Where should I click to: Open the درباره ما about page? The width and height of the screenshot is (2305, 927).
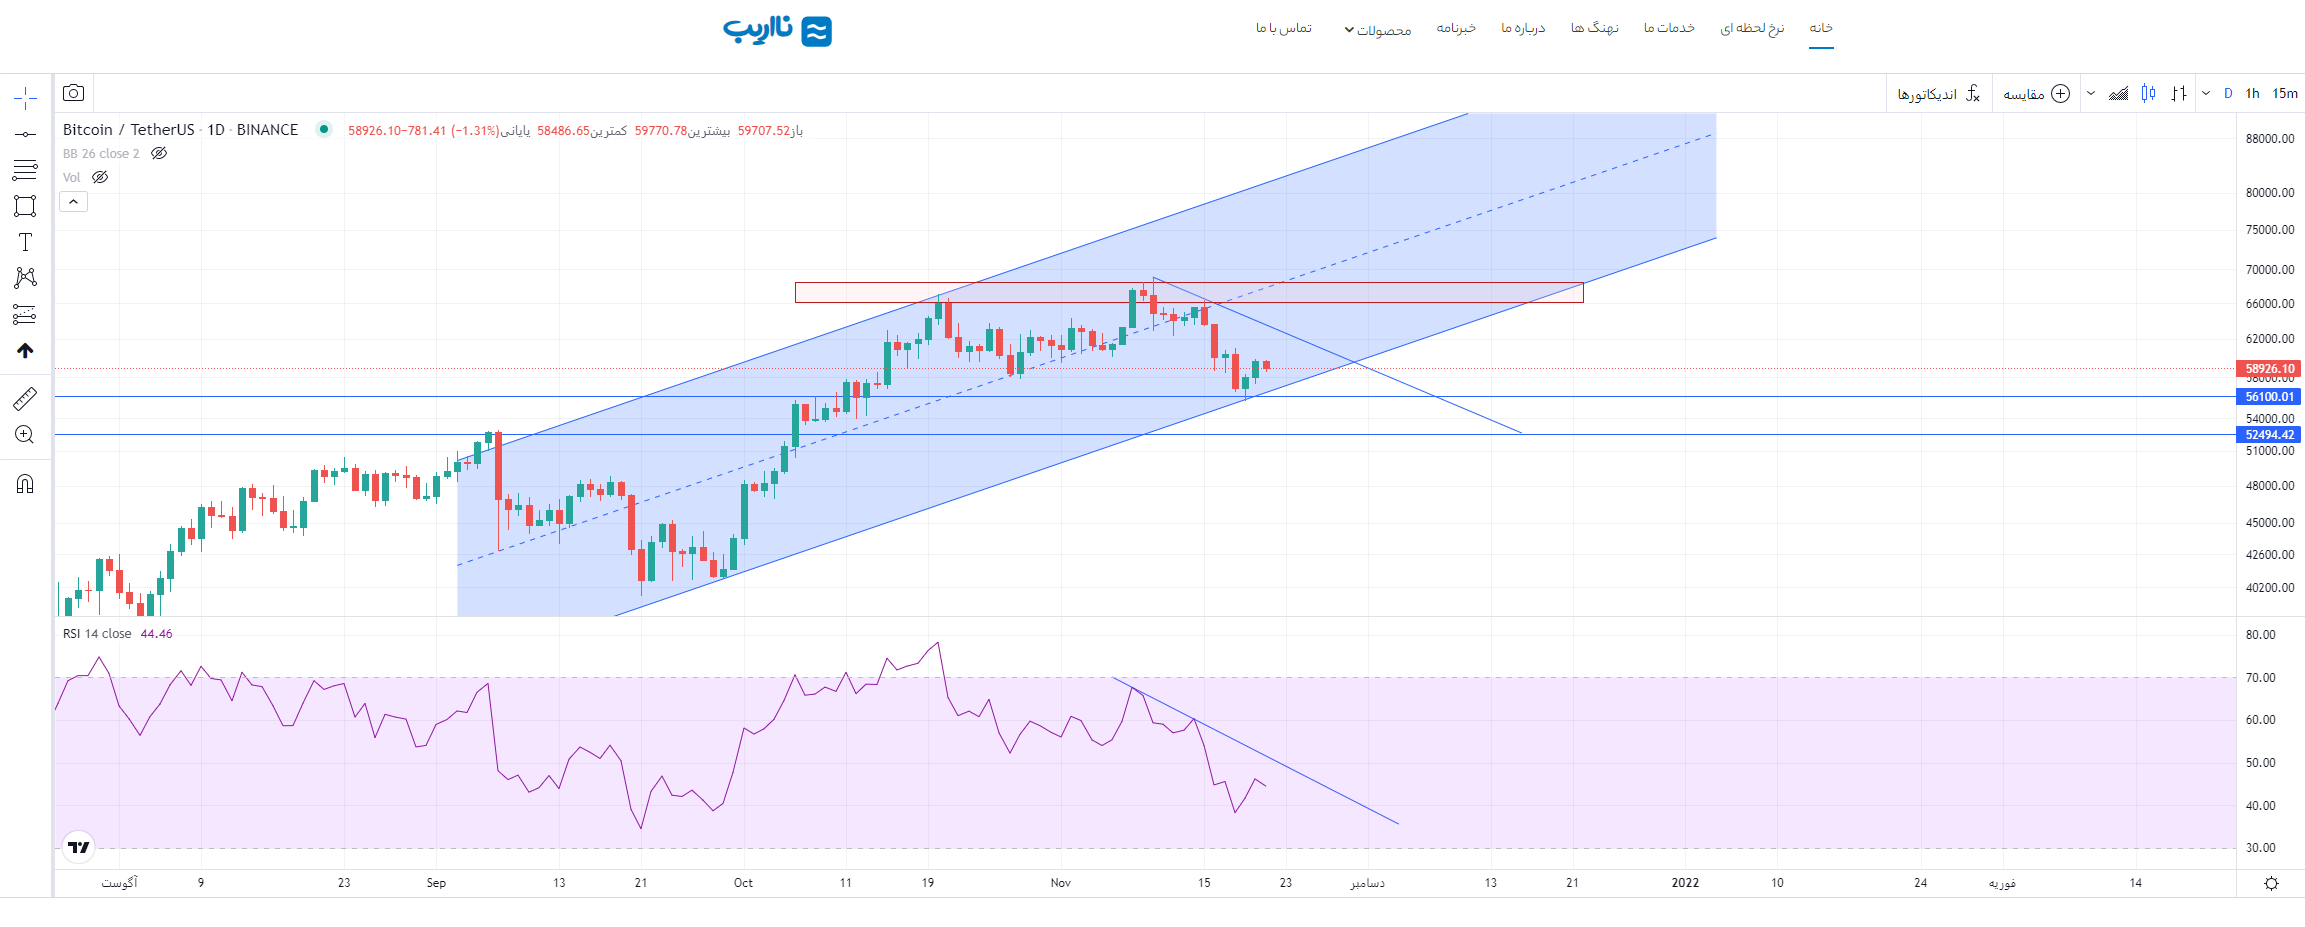click(x=1523, y=28)
